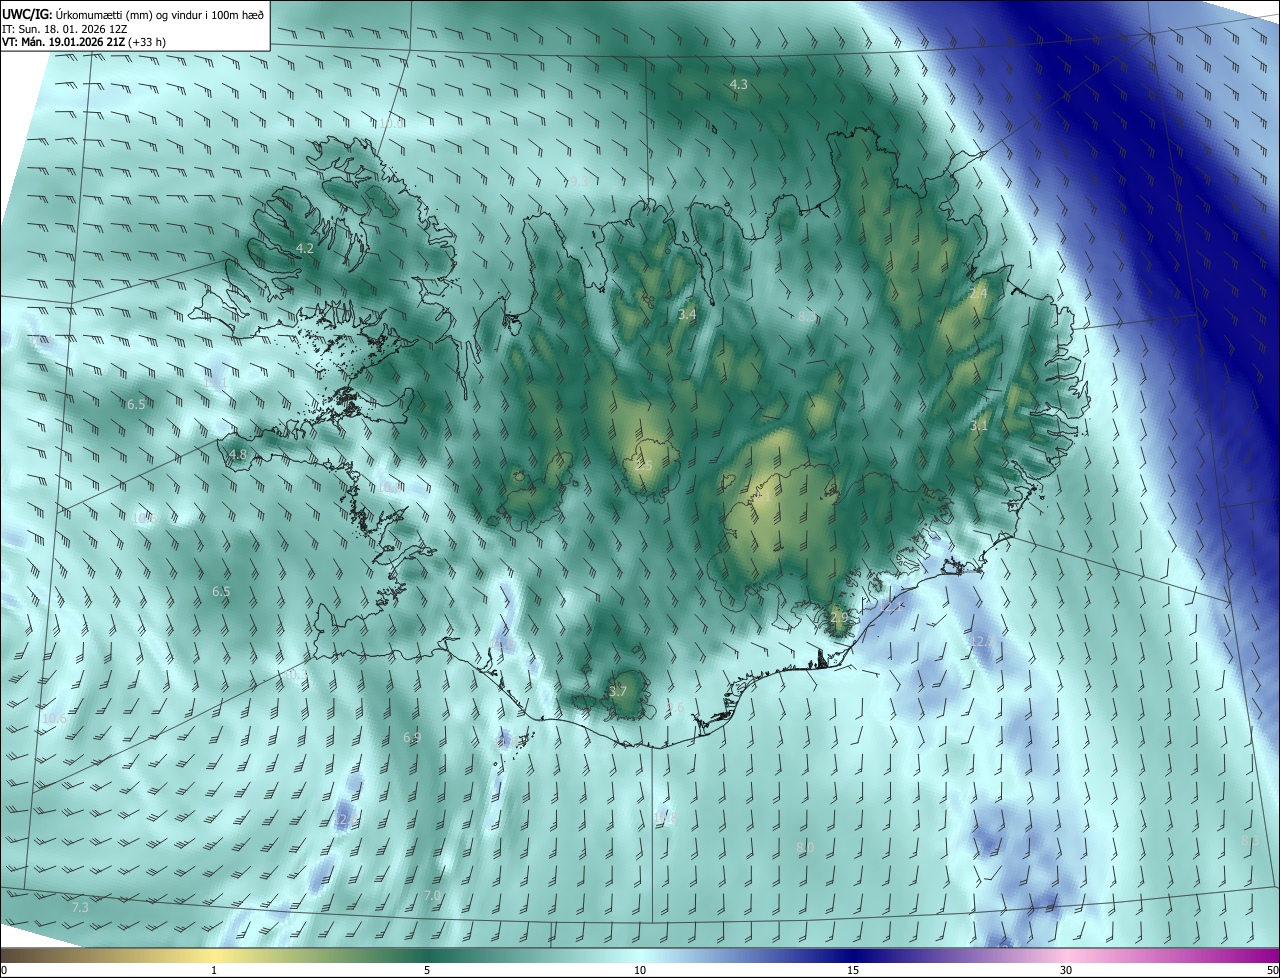Click the colorbar tick label 50
This screenshot has height=978, width=1280.
coord(1272,970)
